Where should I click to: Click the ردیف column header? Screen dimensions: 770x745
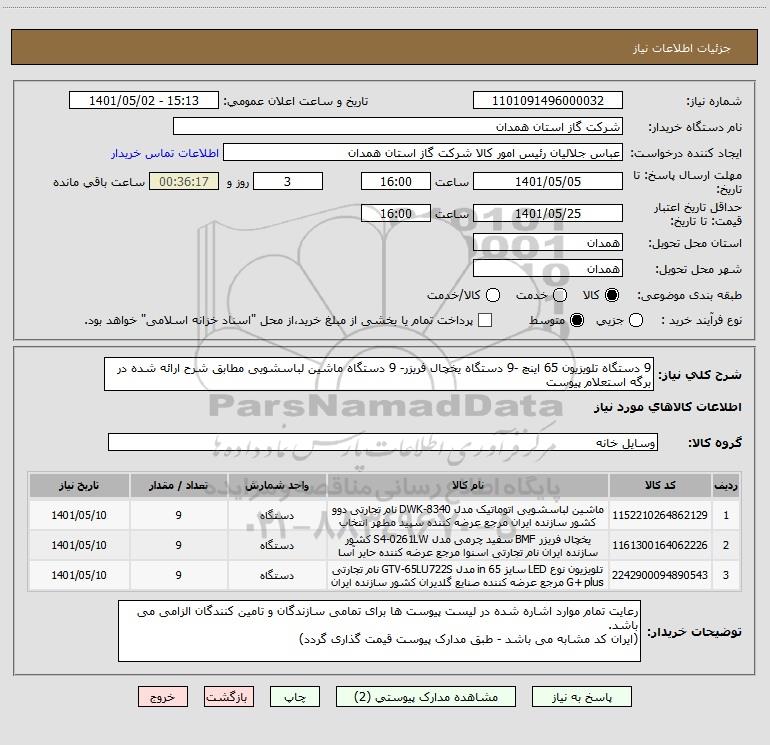[x=726, y=486]
